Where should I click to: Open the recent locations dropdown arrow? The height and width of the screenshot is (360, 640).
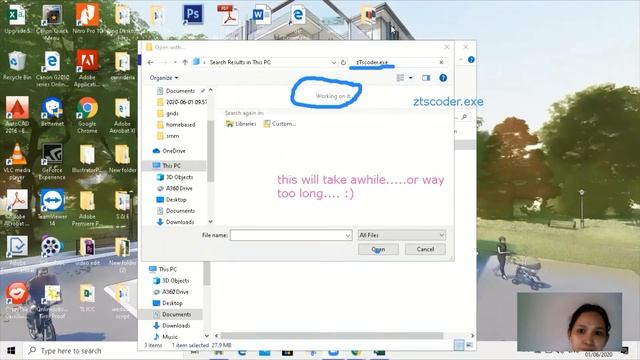pyautogui.click(x=175, y=62)
